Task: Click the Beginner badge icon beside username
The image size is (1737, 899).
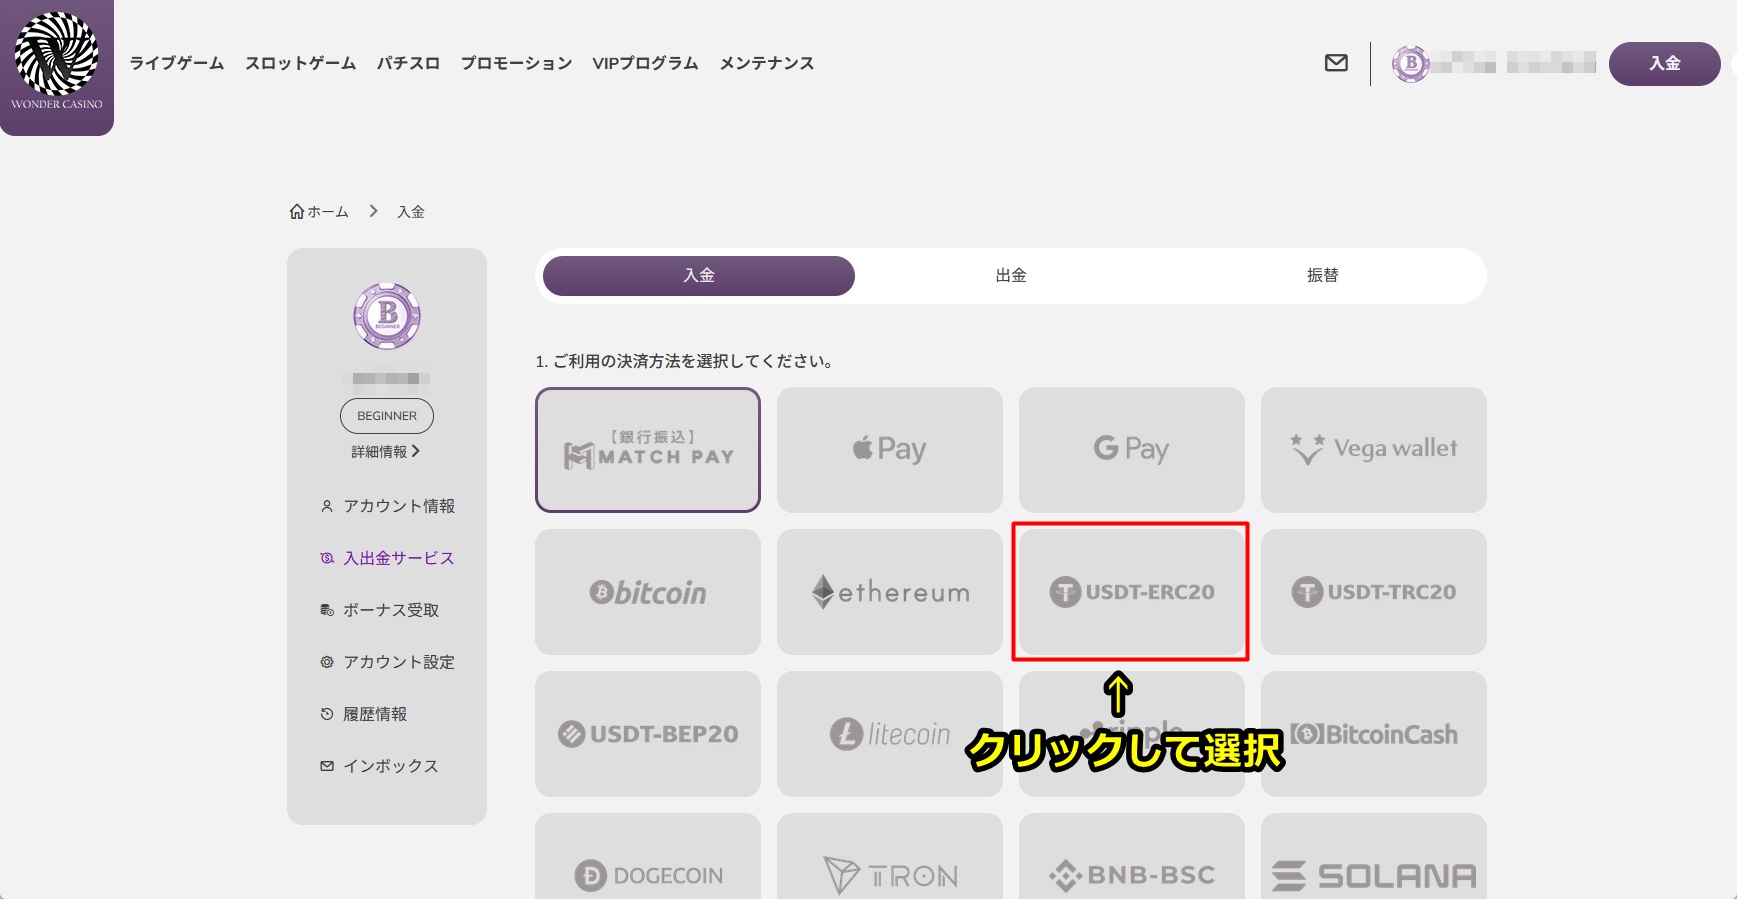Action: click(1411, 64)
